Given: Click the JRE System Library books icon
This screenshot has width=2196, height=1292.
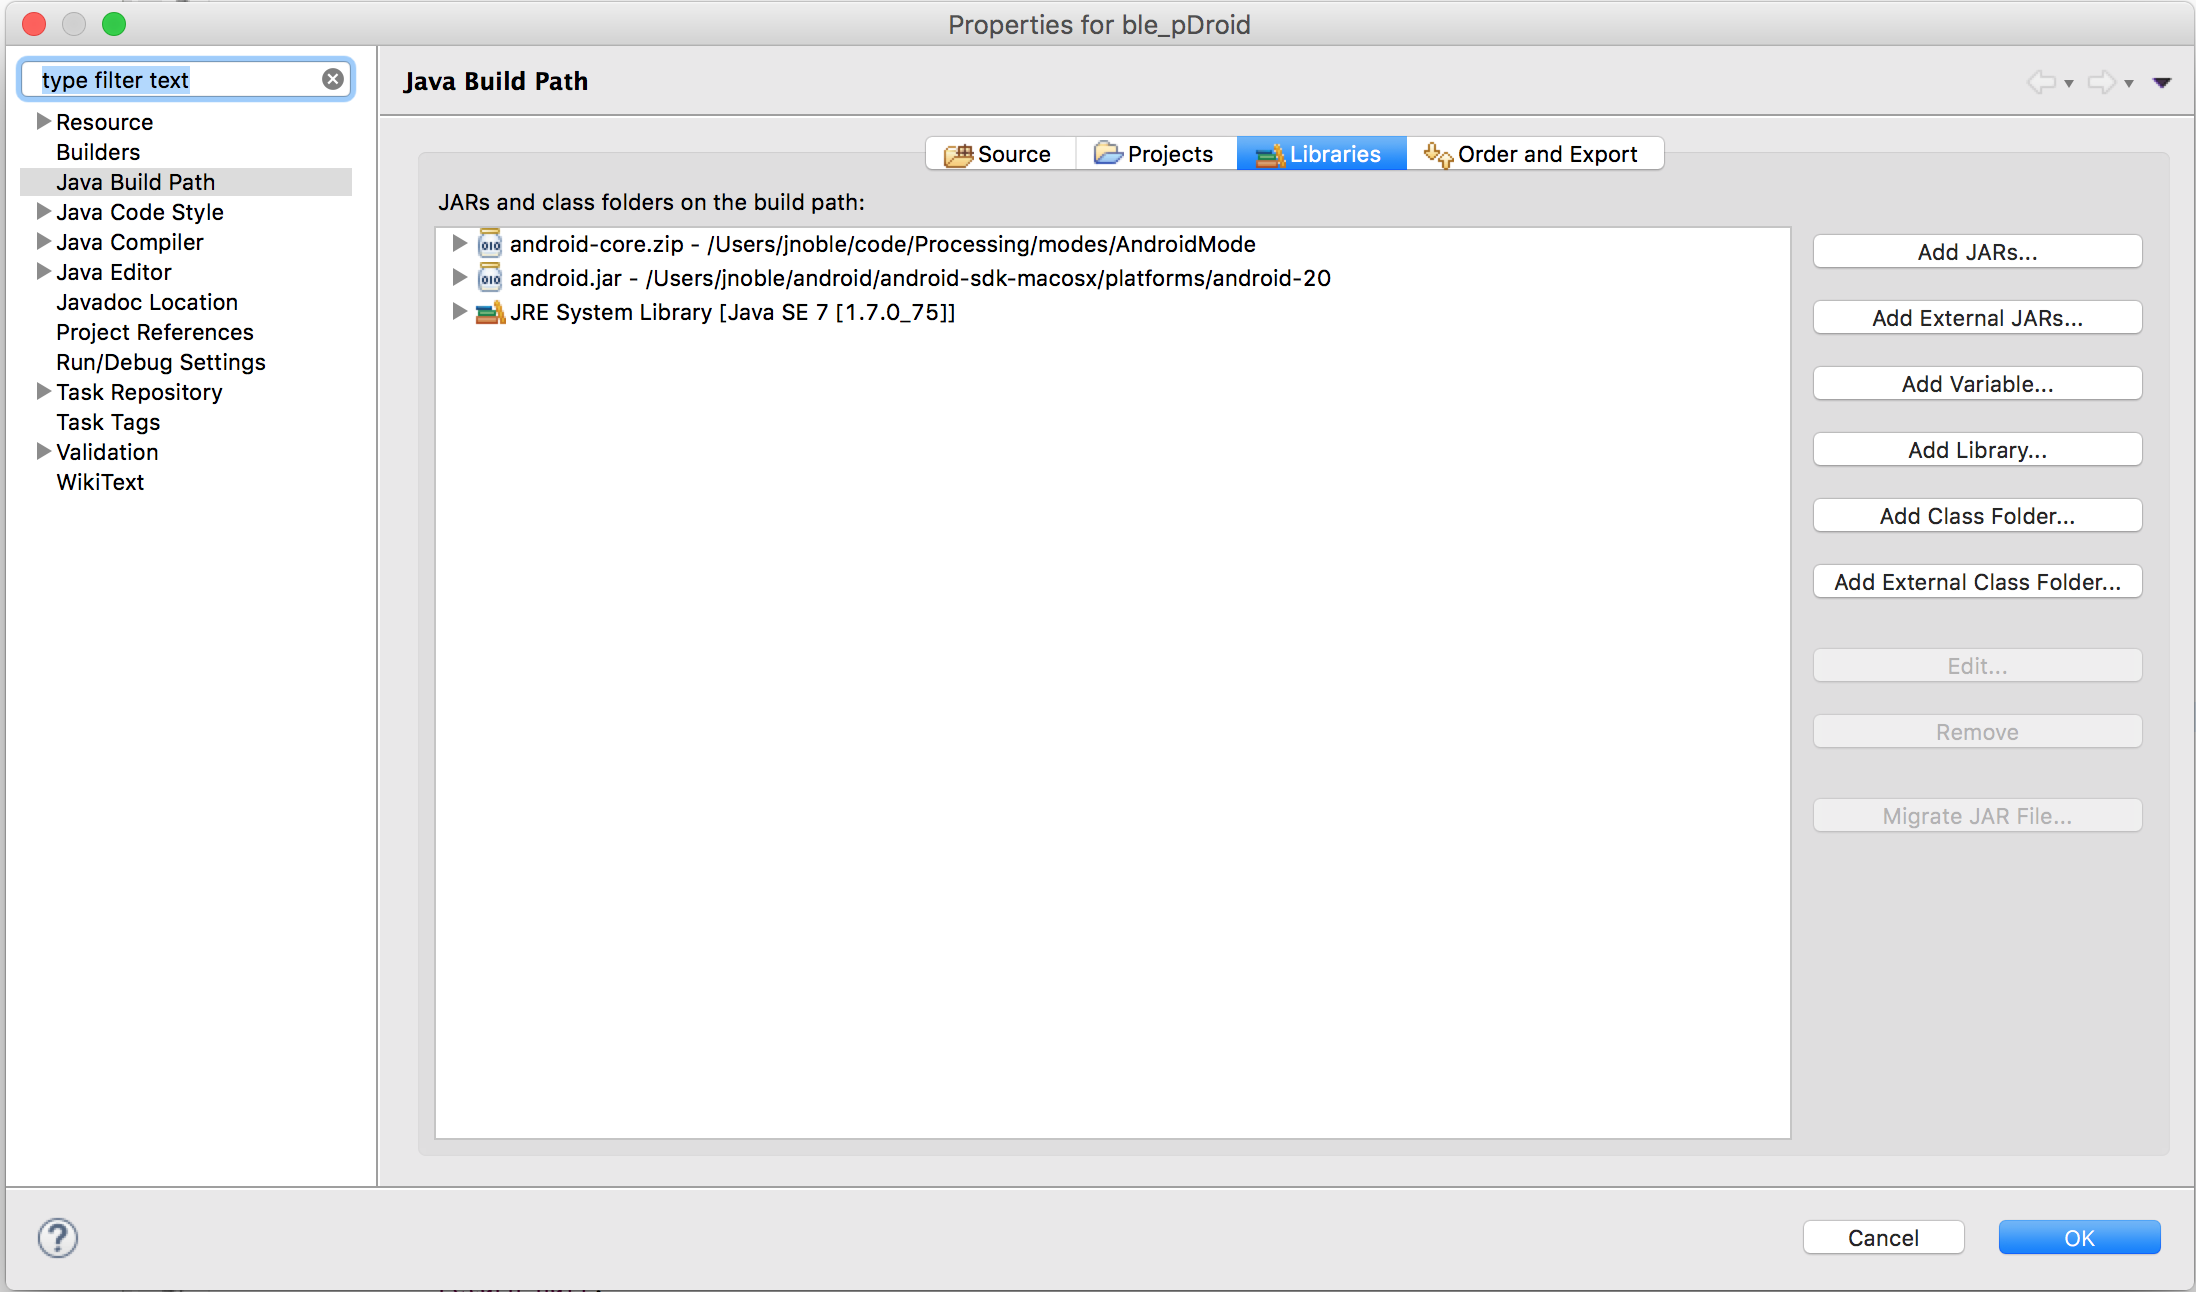Looking at the screenshot, I should point(489,312).
